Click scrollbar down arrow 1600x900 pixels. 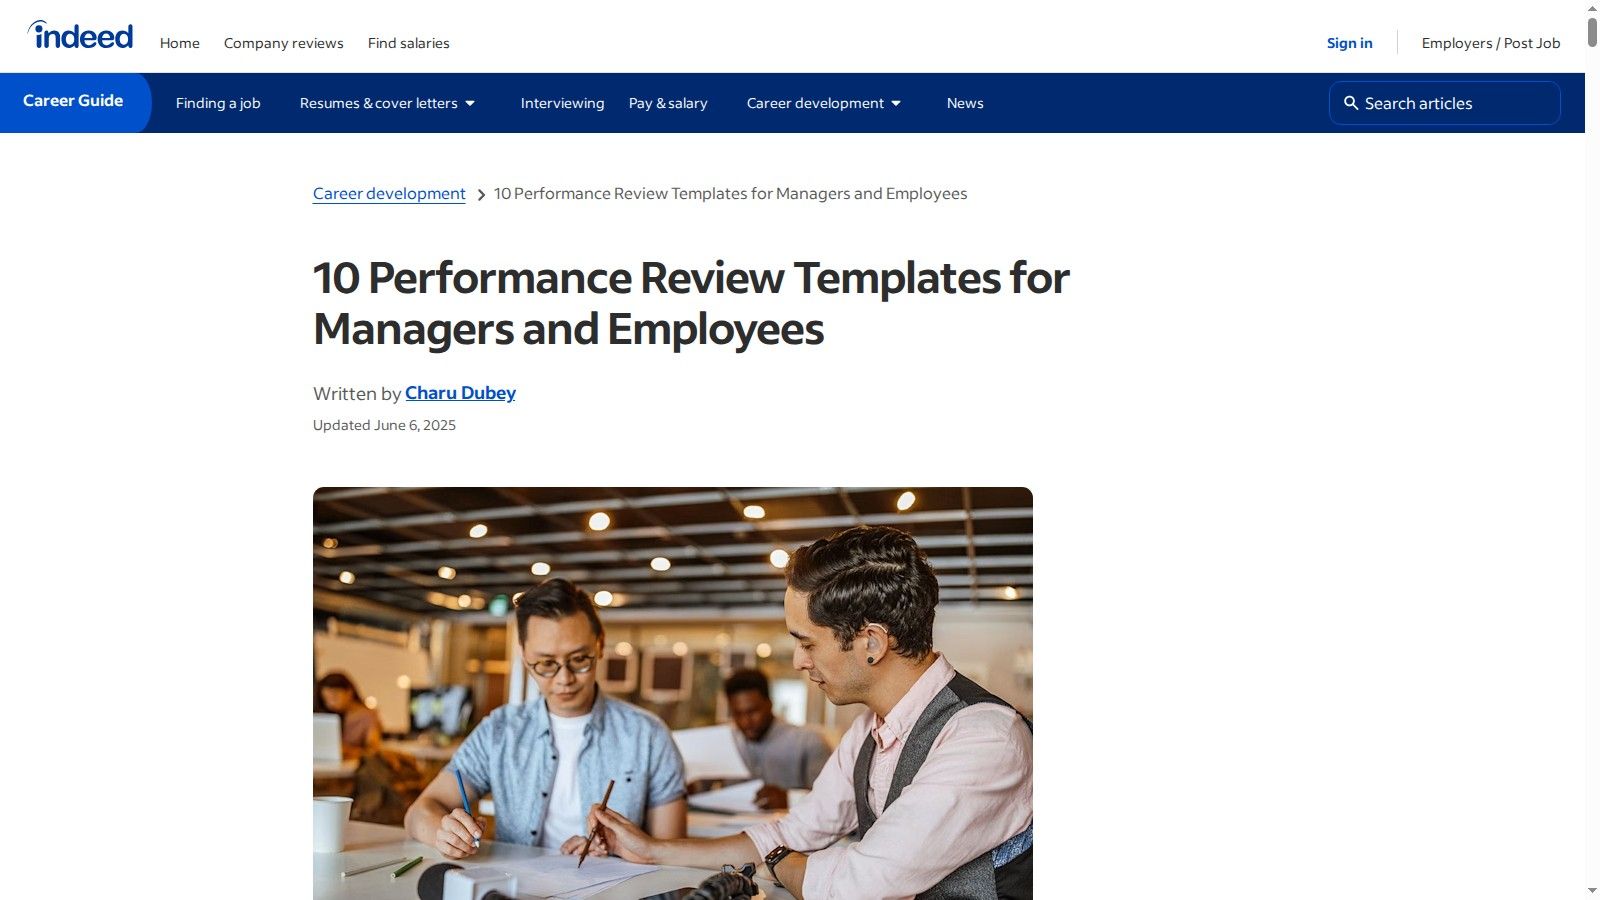(1592, 890)
